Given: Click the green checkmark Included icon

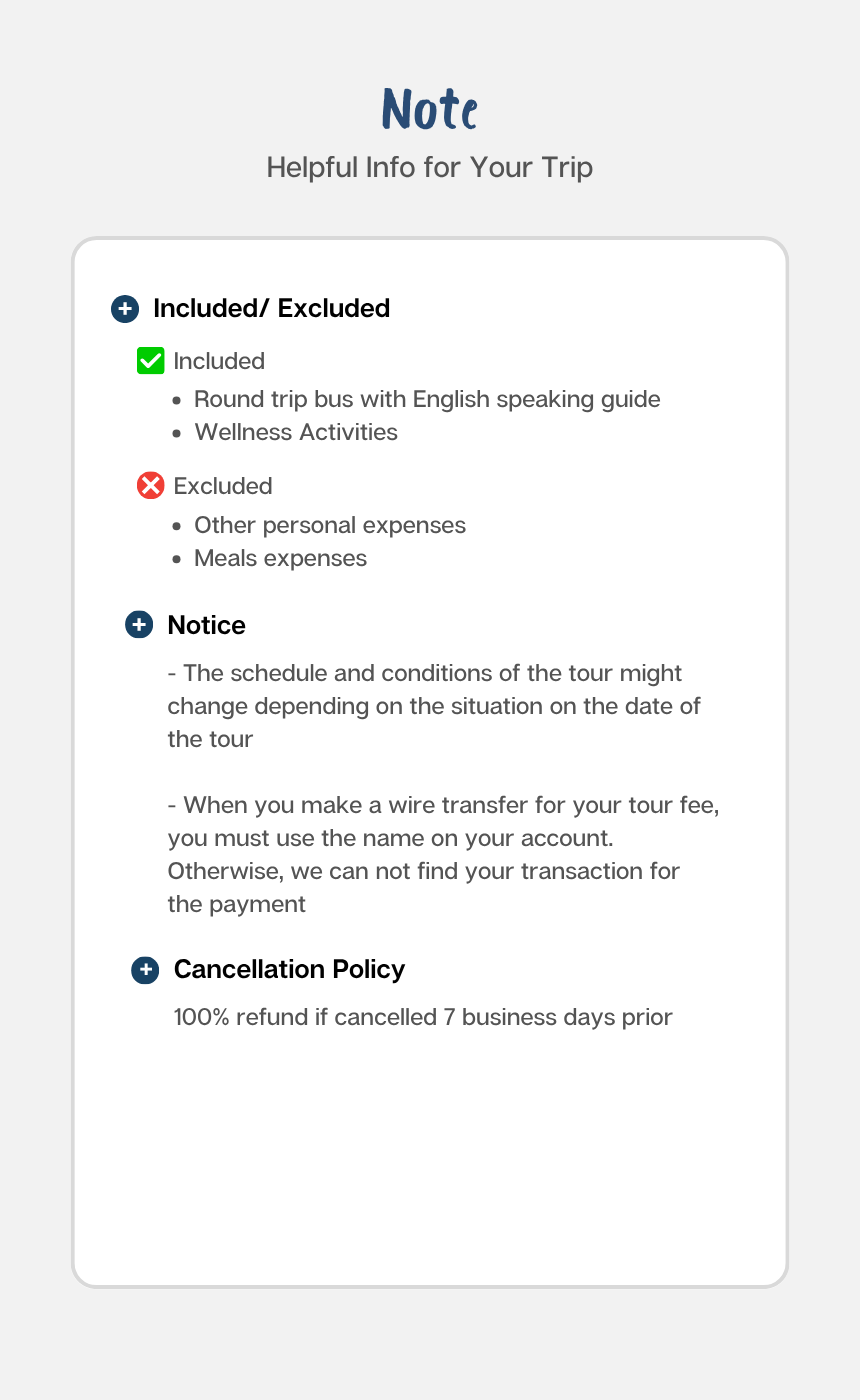Looking at the screenshot, I should pos(150,361).
